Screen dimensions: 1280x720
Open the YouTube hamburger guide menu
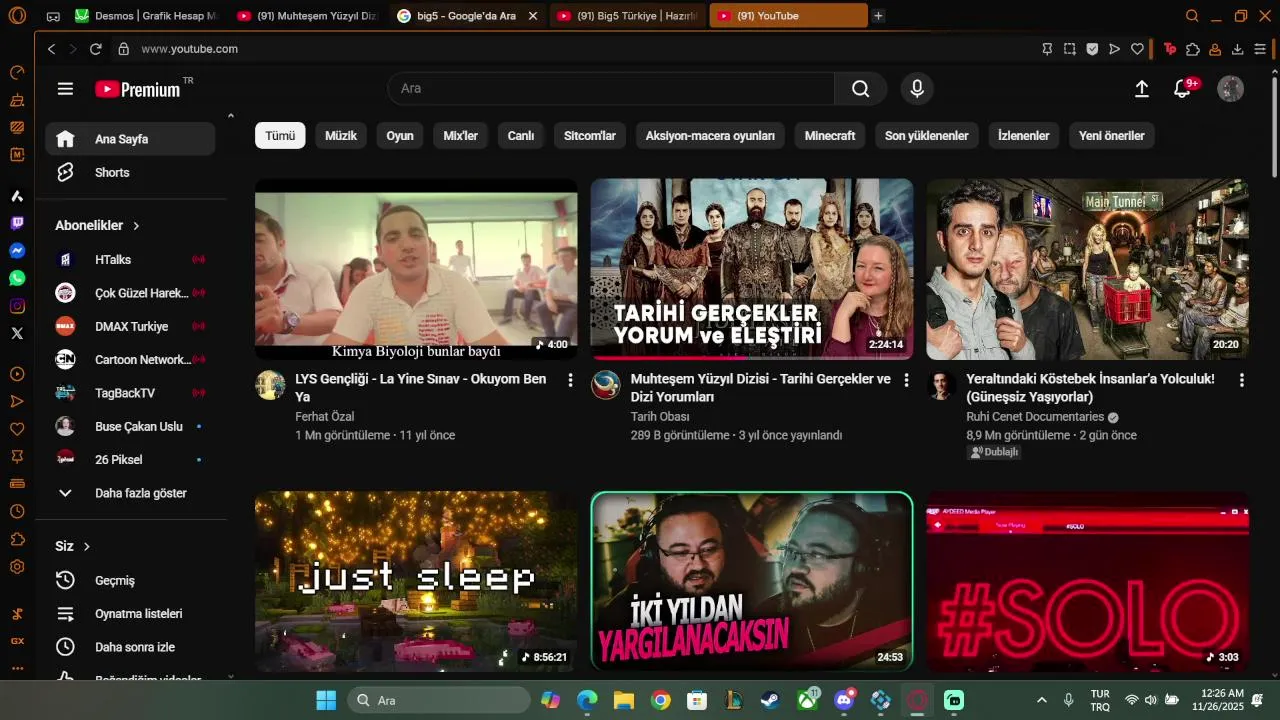pyautogui.click(x=65, y=89)
